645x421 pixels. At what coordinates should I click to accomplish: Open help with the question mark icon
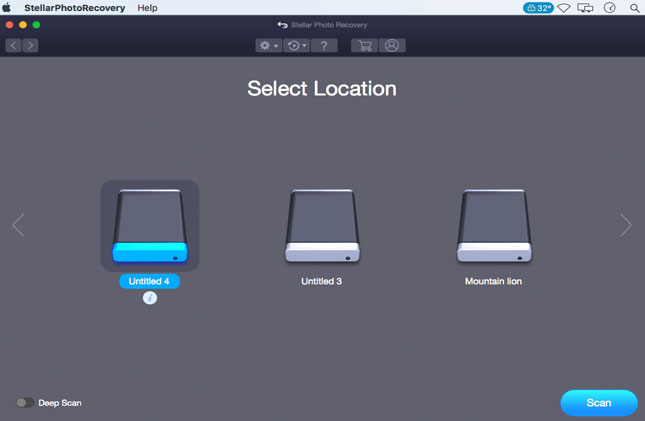(x=324, y=45)
